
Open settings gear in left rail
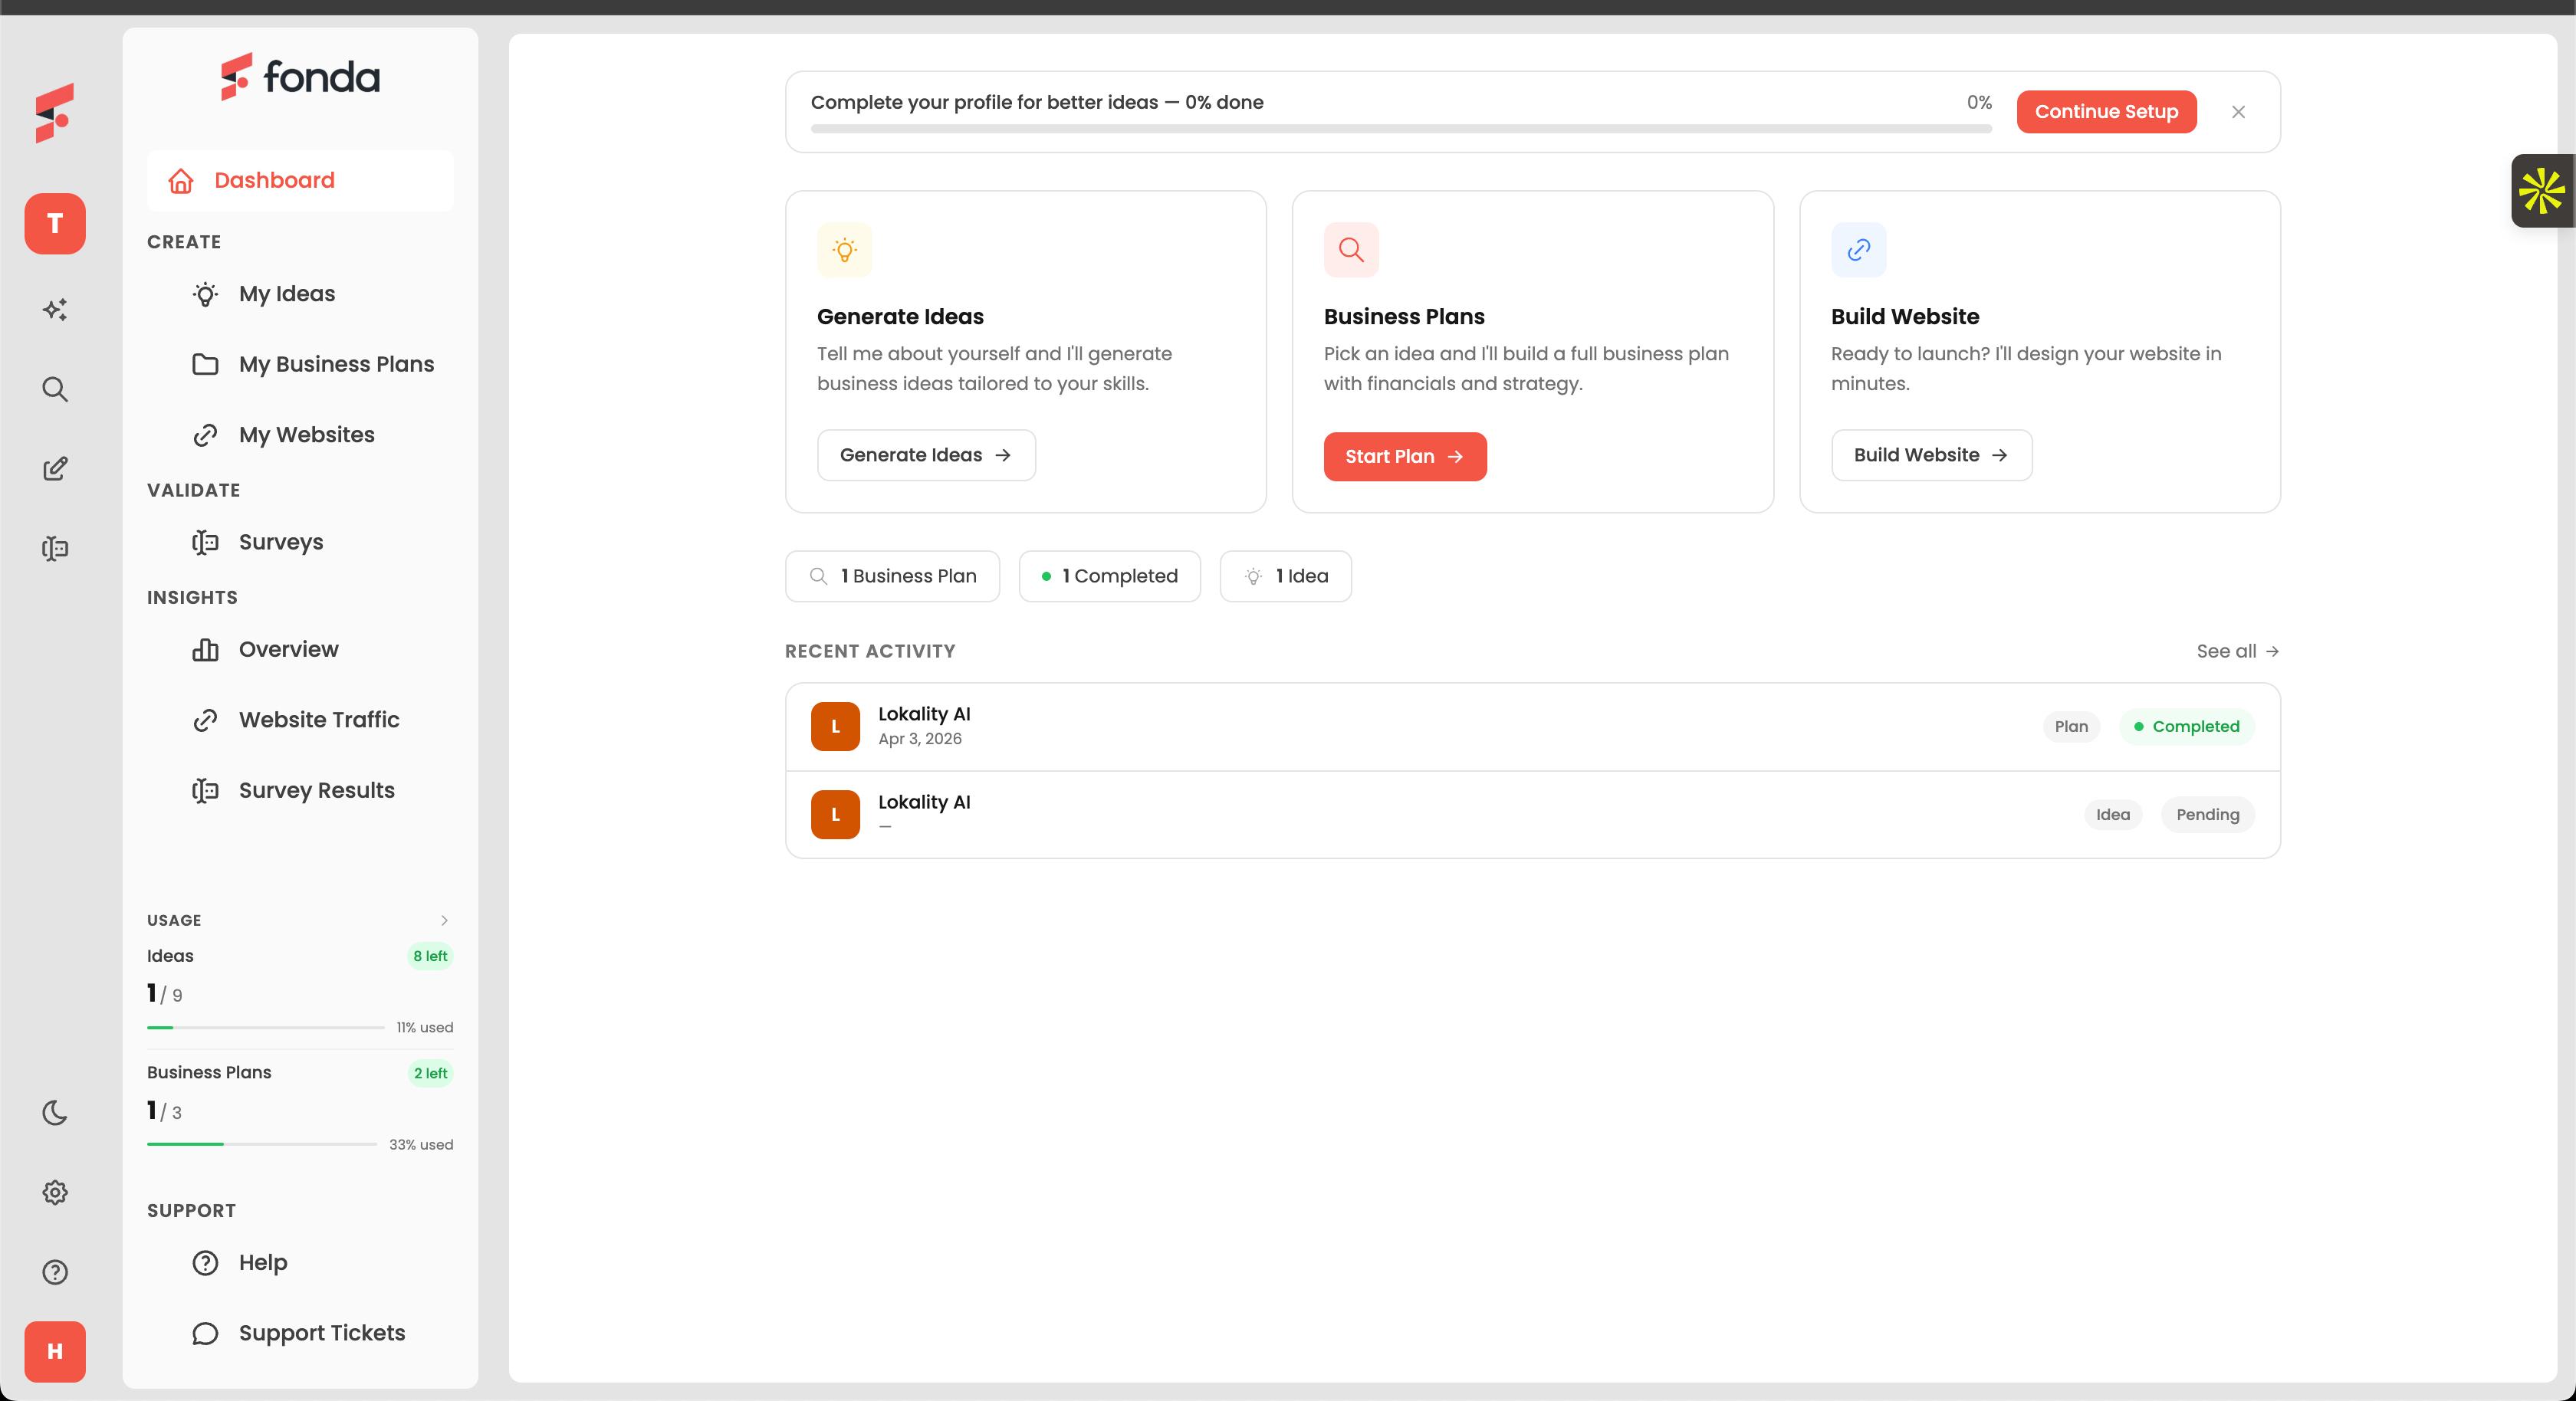(55, 1192)
